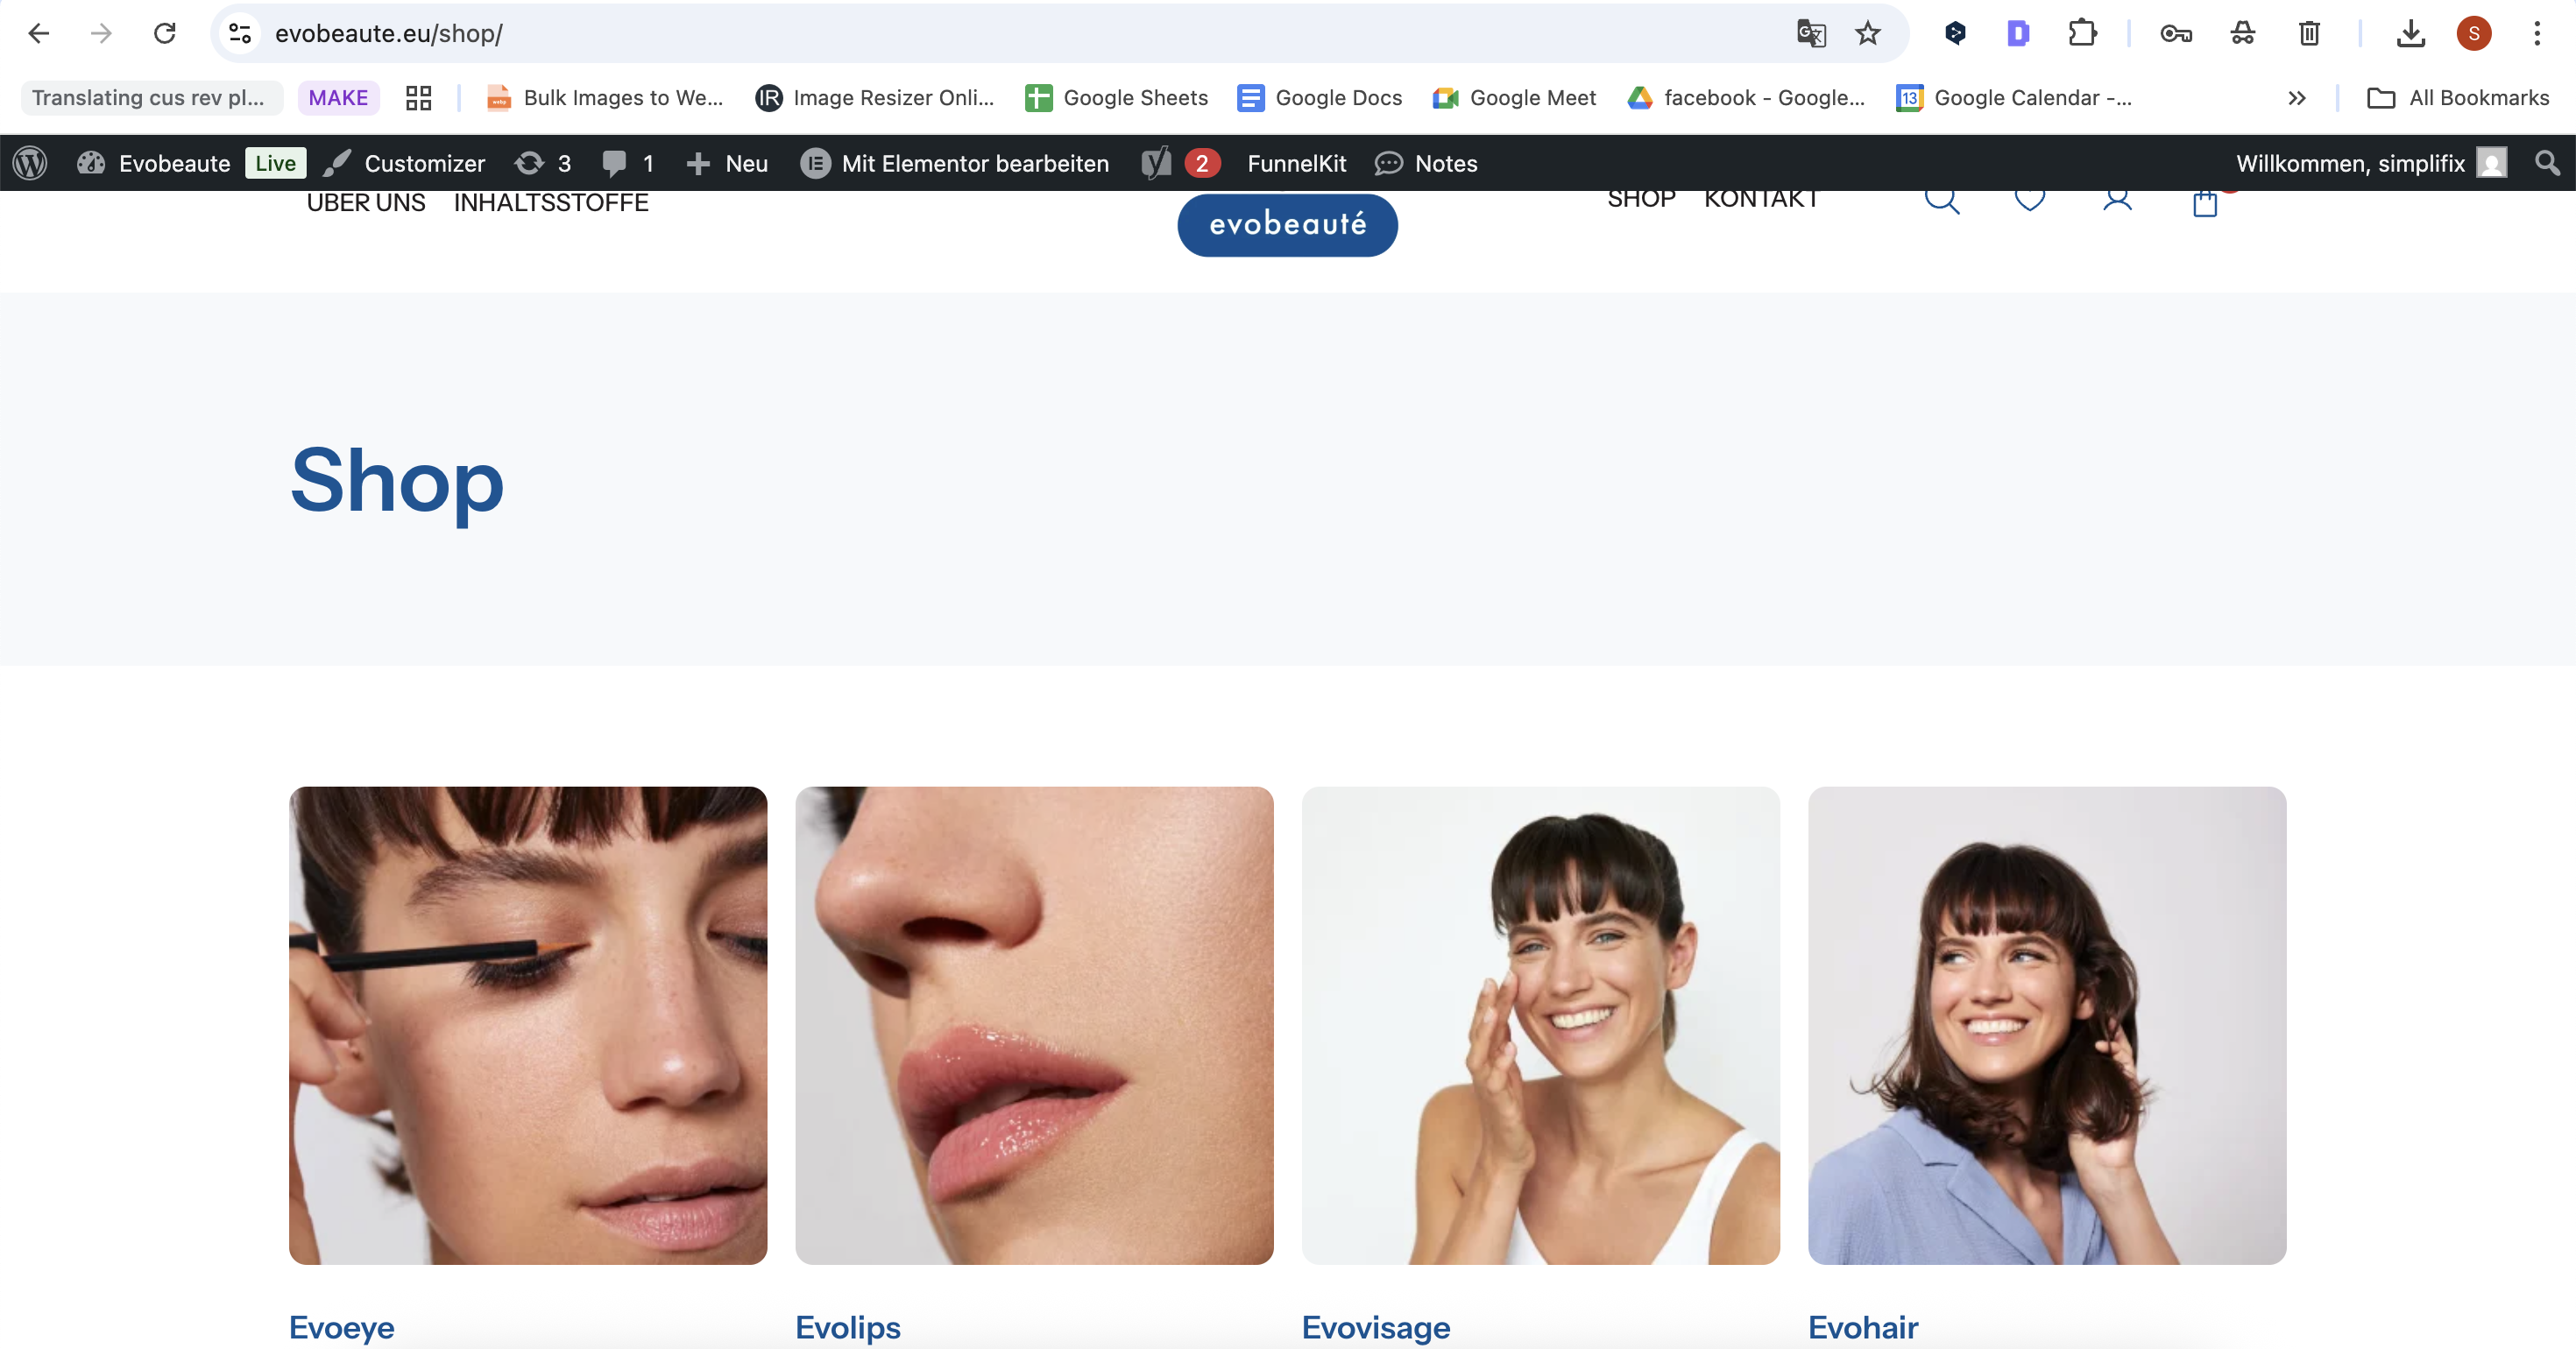Screen dimensions: 2576x1349
Task: Open the Chrome profile avatar S
Action: click(2474, 33)
